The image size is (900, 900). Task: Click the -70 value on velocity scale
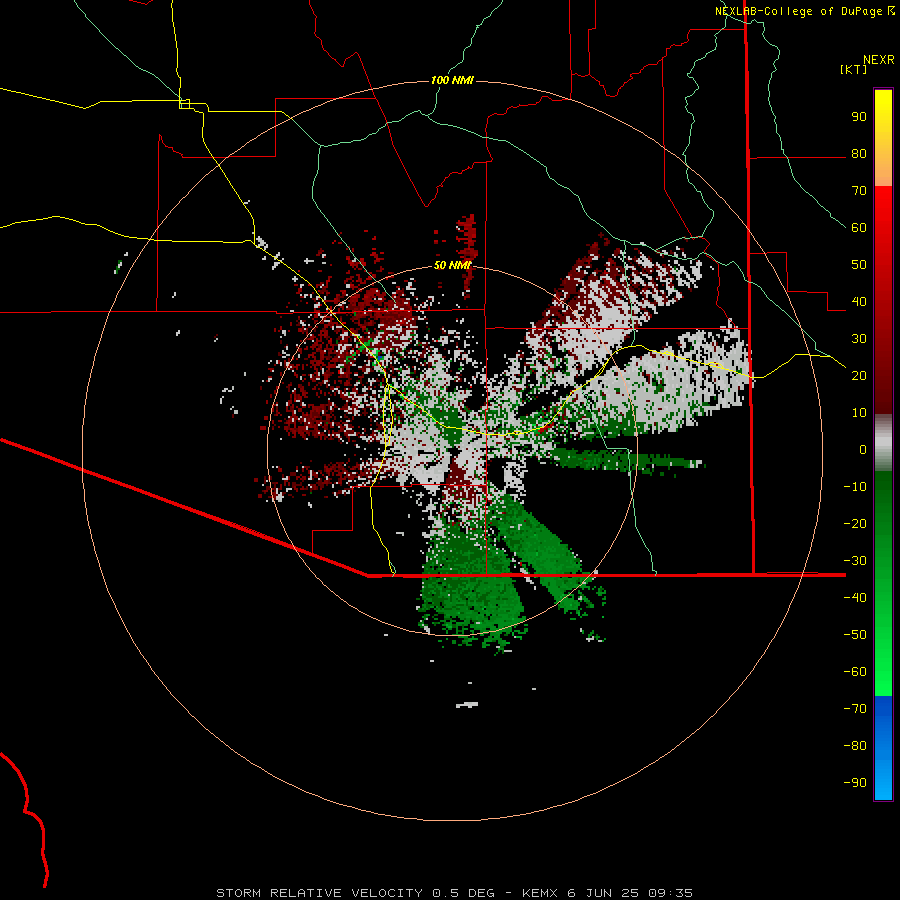tap(855, 709)
